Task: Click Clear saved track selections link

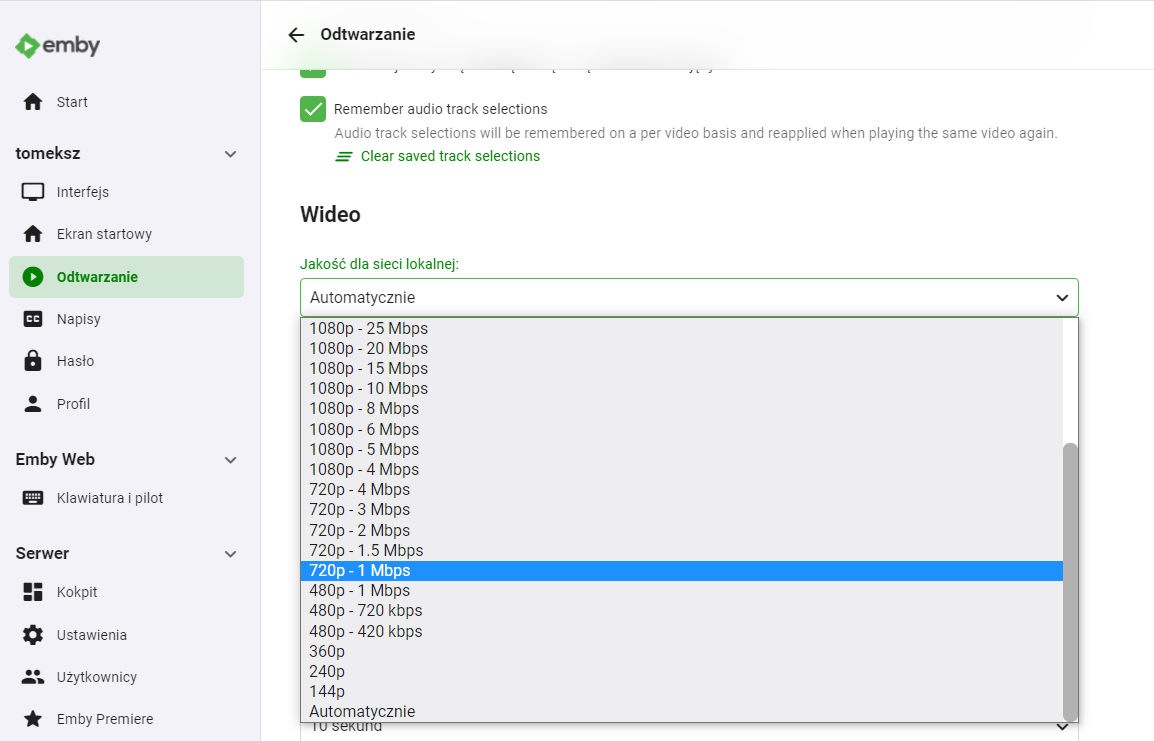Action: [x=449, y=156]
